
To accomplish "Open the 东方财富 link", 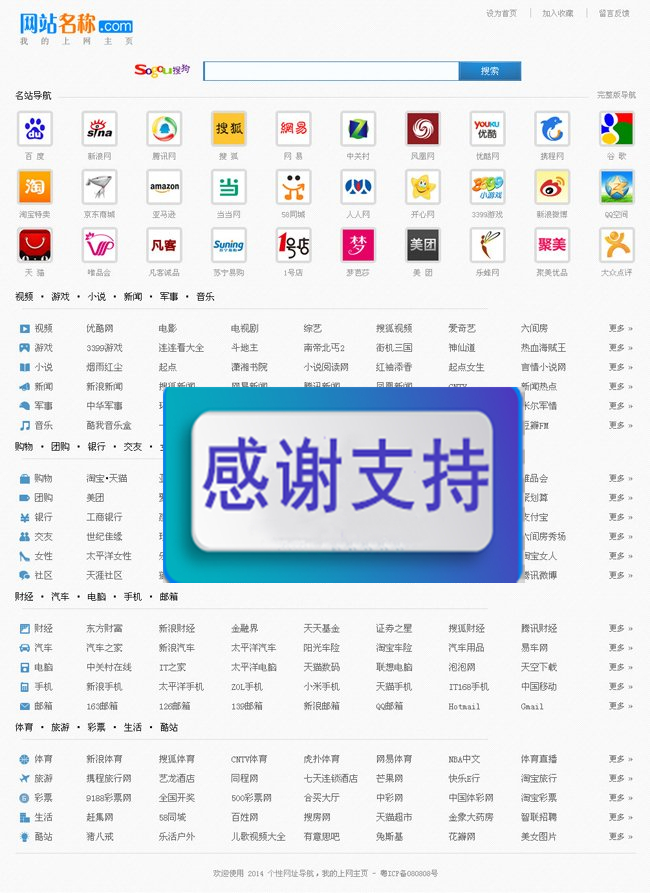I will pos(104,628).
